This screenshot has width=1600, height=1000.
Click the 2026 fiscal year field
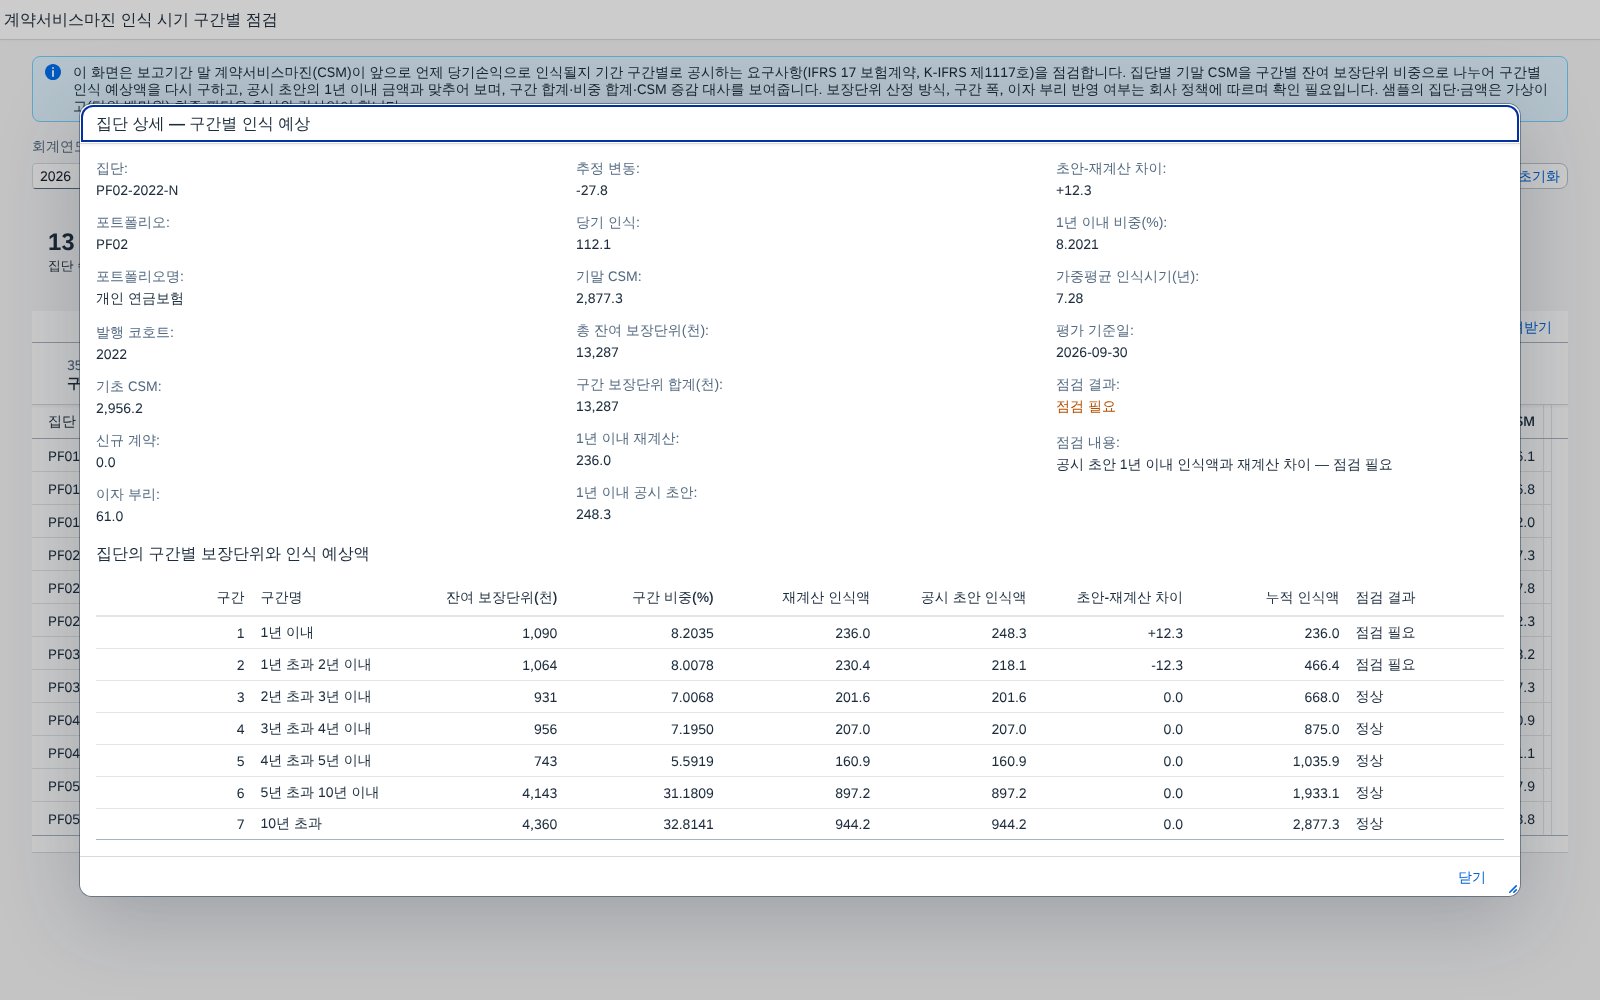[56, 176]
